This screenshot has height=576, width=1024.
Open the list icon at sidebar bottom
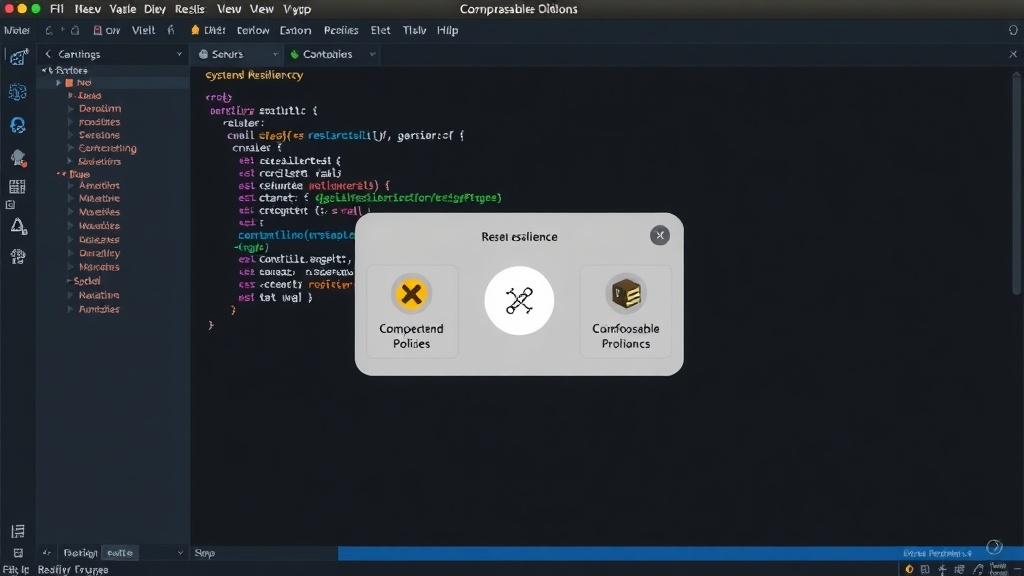(x=18, y=531)
